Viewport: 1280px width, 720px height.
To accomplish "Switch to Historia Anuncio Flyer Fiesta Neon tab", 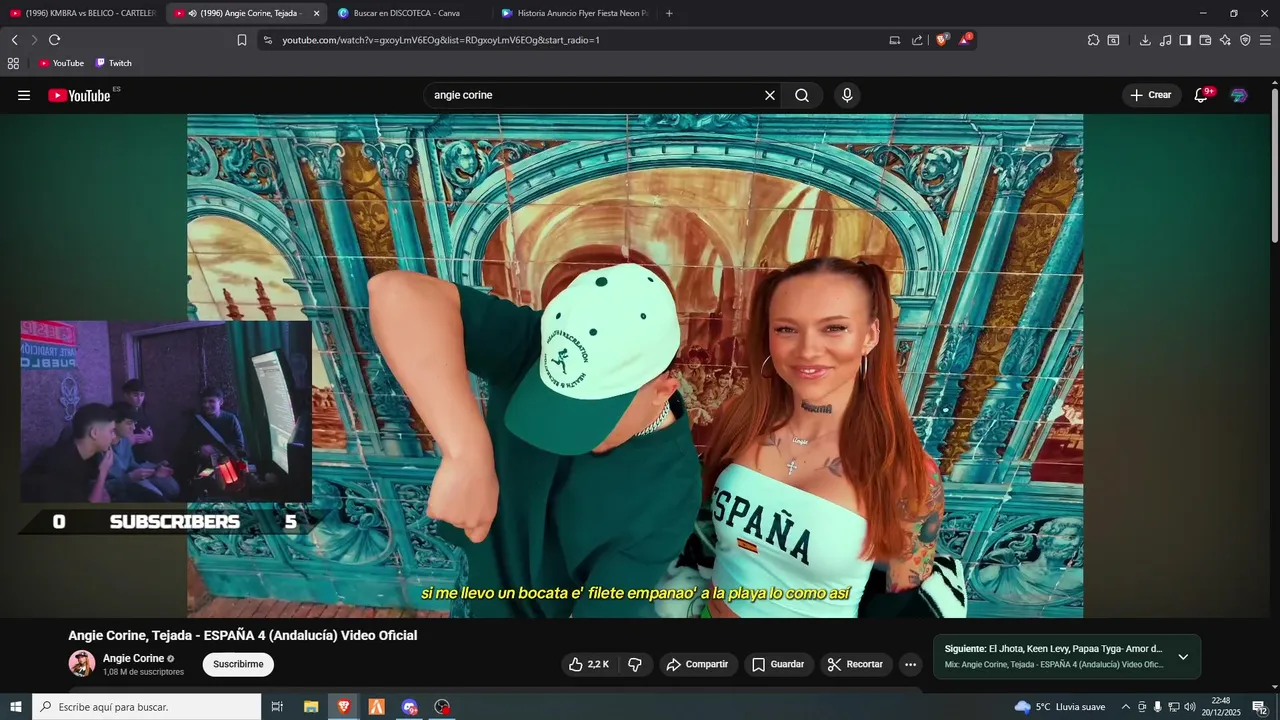I will point(575,13).
